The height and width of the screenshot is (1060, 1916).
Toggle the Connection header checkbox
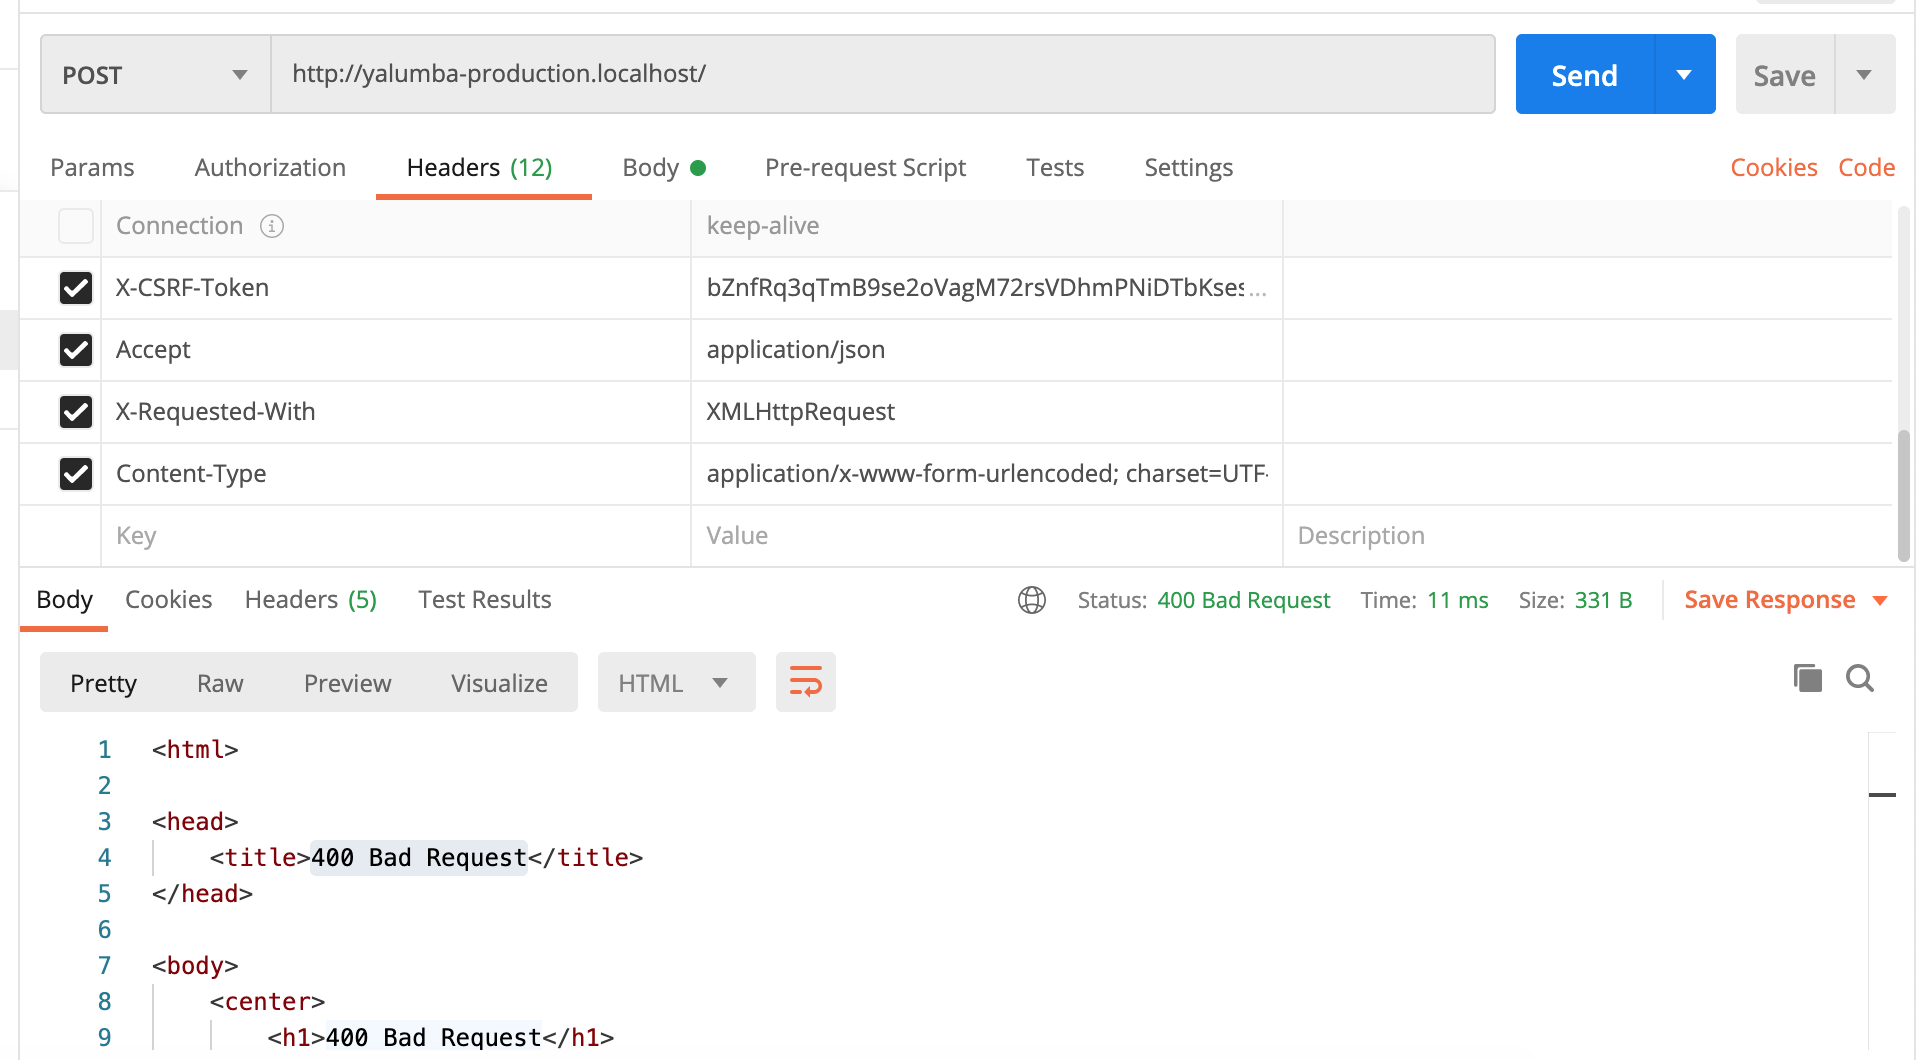point(76,226)
